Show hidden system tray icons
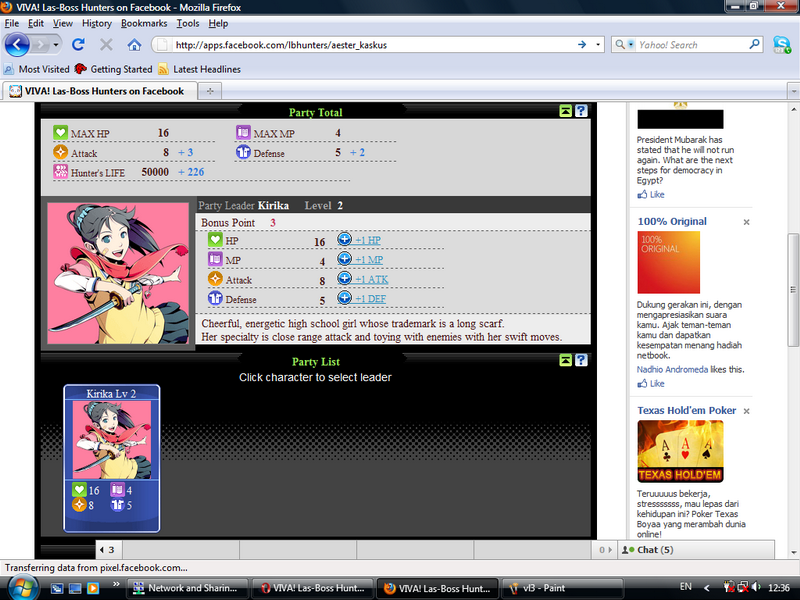800x600 pixels. [707, 588]
